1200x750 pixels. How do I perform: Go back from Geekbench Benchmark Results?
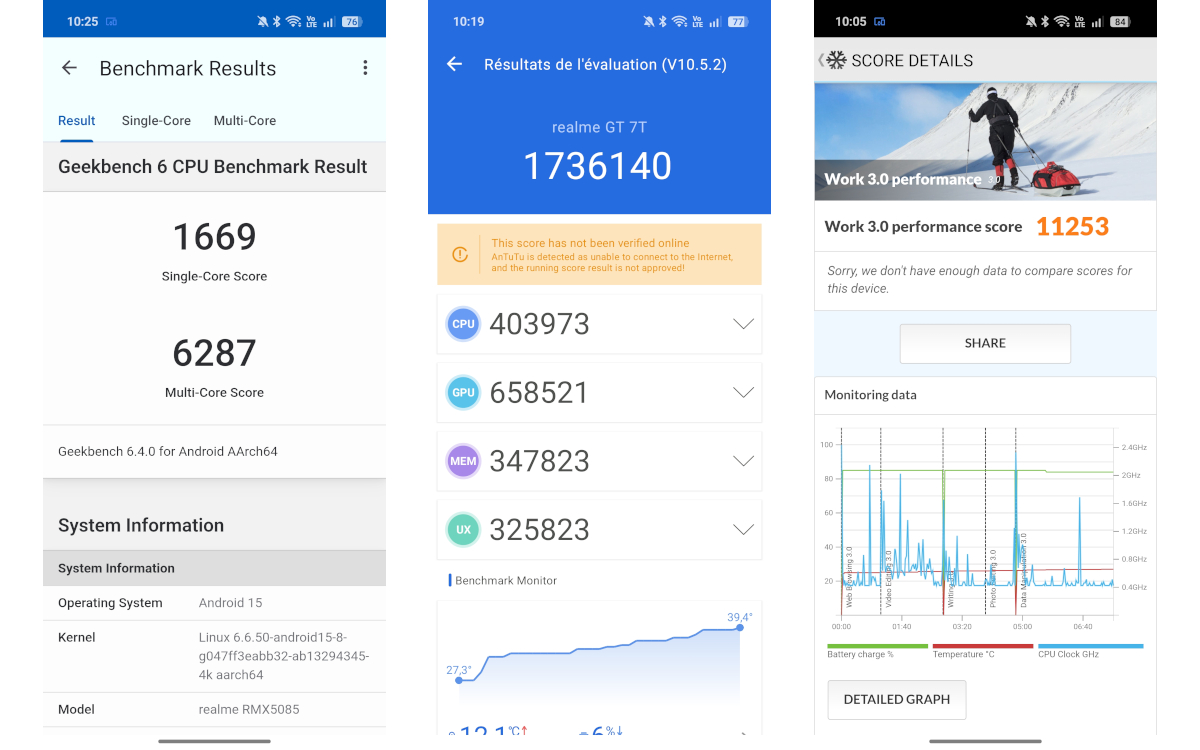[x=69, y=68]
